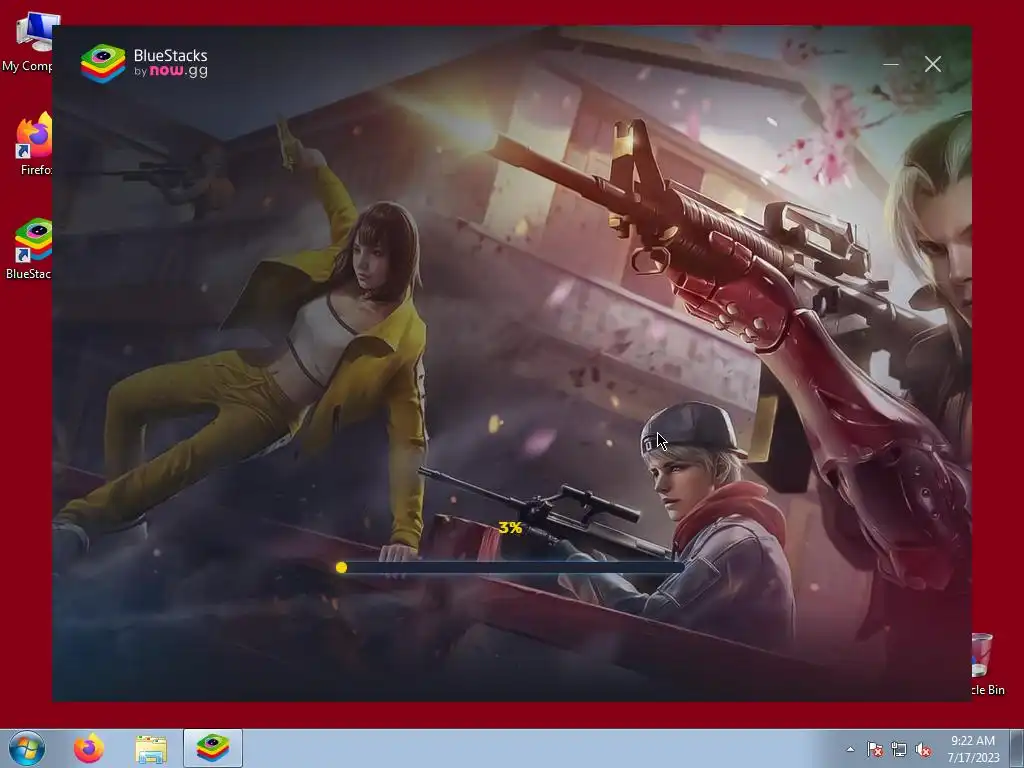Click the 3% loading percentage text
The height and width of the screenshot is (768, 1024).
pyautogui.click(x=510, y=528)
